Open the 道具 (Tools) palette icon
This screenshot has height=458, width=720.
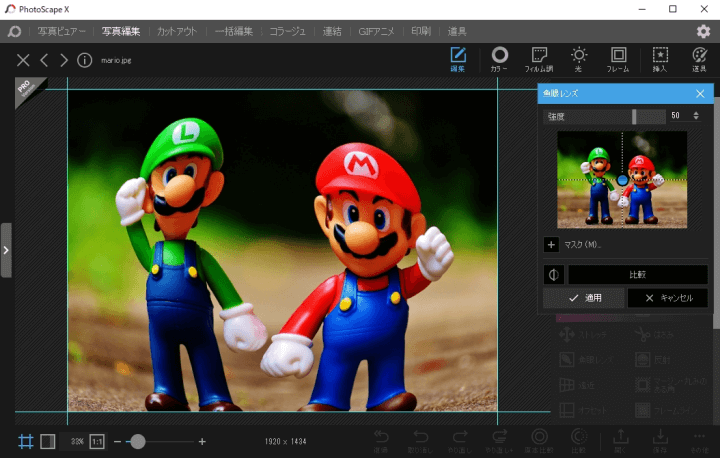[x=699, y=60]
